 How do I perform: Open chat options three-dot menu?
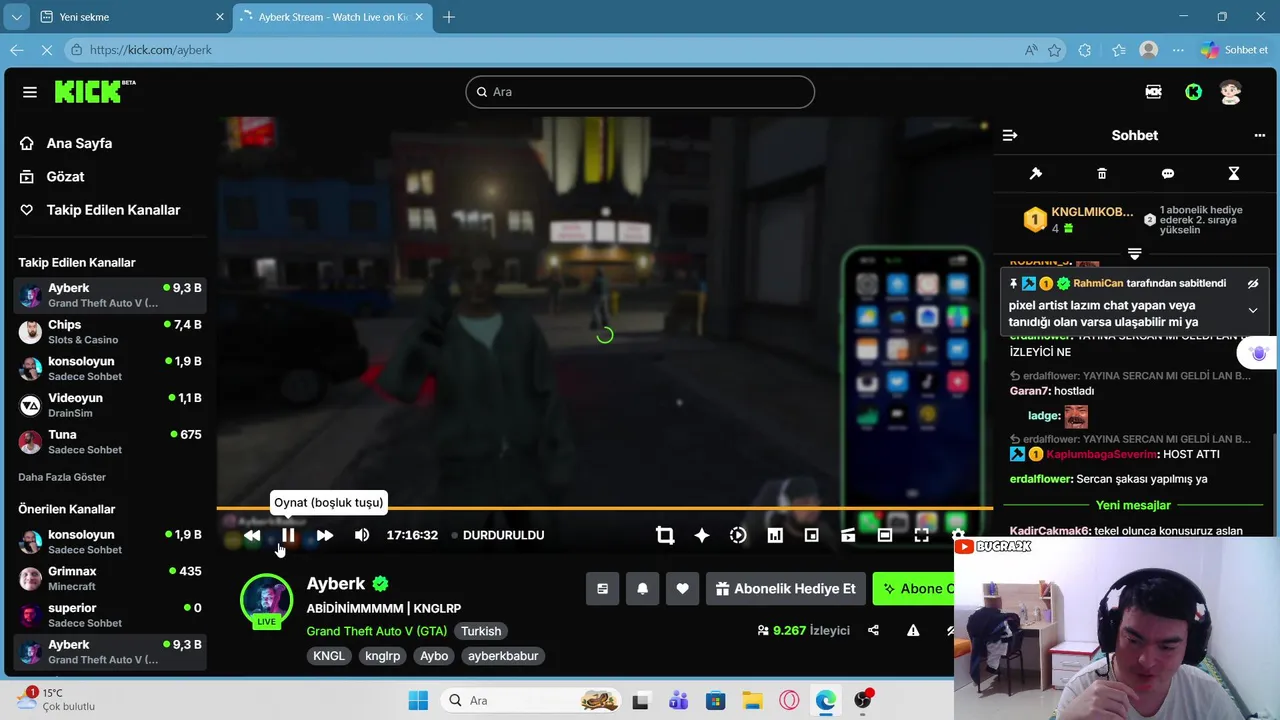(x=1260, y=135)
